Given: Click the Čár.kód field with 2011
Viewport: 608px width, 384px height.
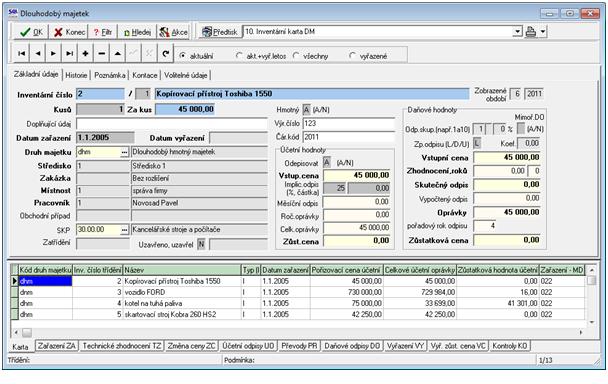Looking at the screenshot, I should [348, 137].
